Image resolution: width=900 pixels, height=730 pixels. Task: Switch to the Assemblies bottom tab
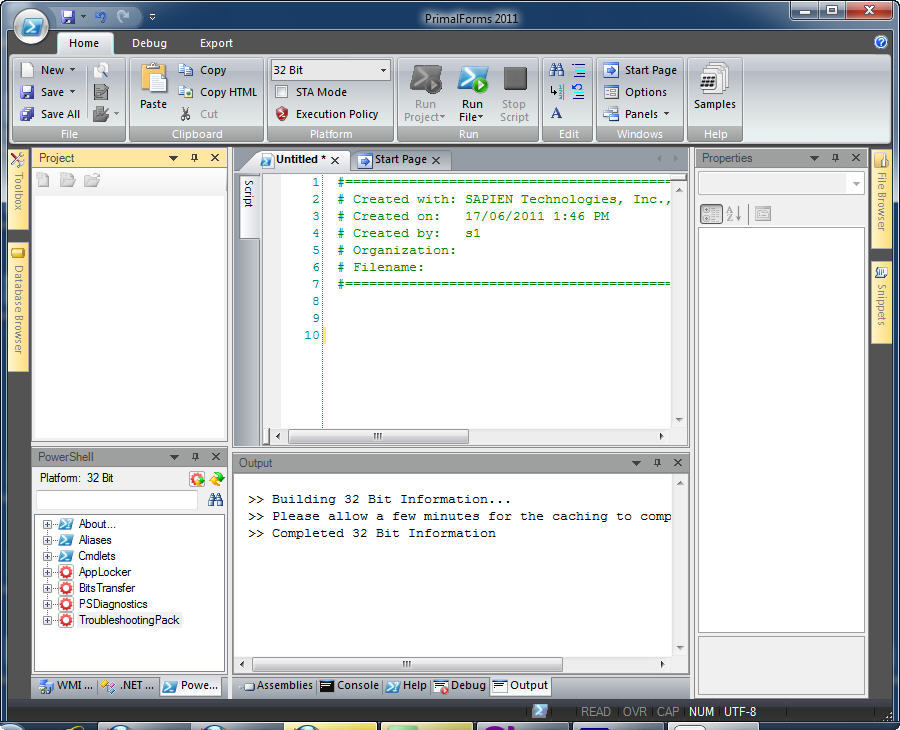pos(278,686)
